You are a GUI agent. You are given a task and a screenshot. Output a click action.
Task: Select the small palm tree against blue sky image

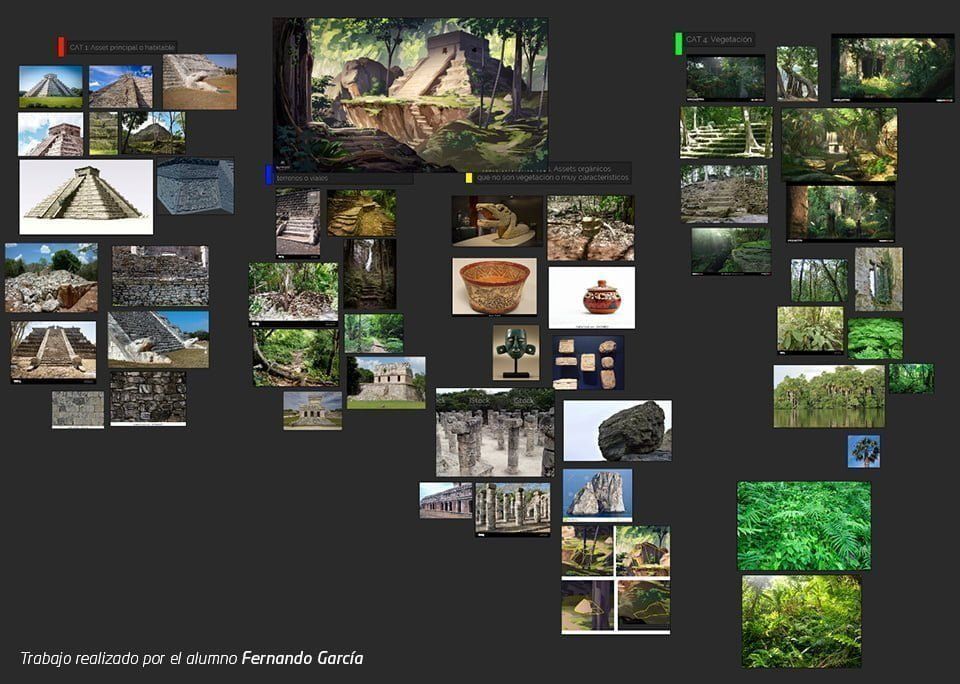(864, 451)
